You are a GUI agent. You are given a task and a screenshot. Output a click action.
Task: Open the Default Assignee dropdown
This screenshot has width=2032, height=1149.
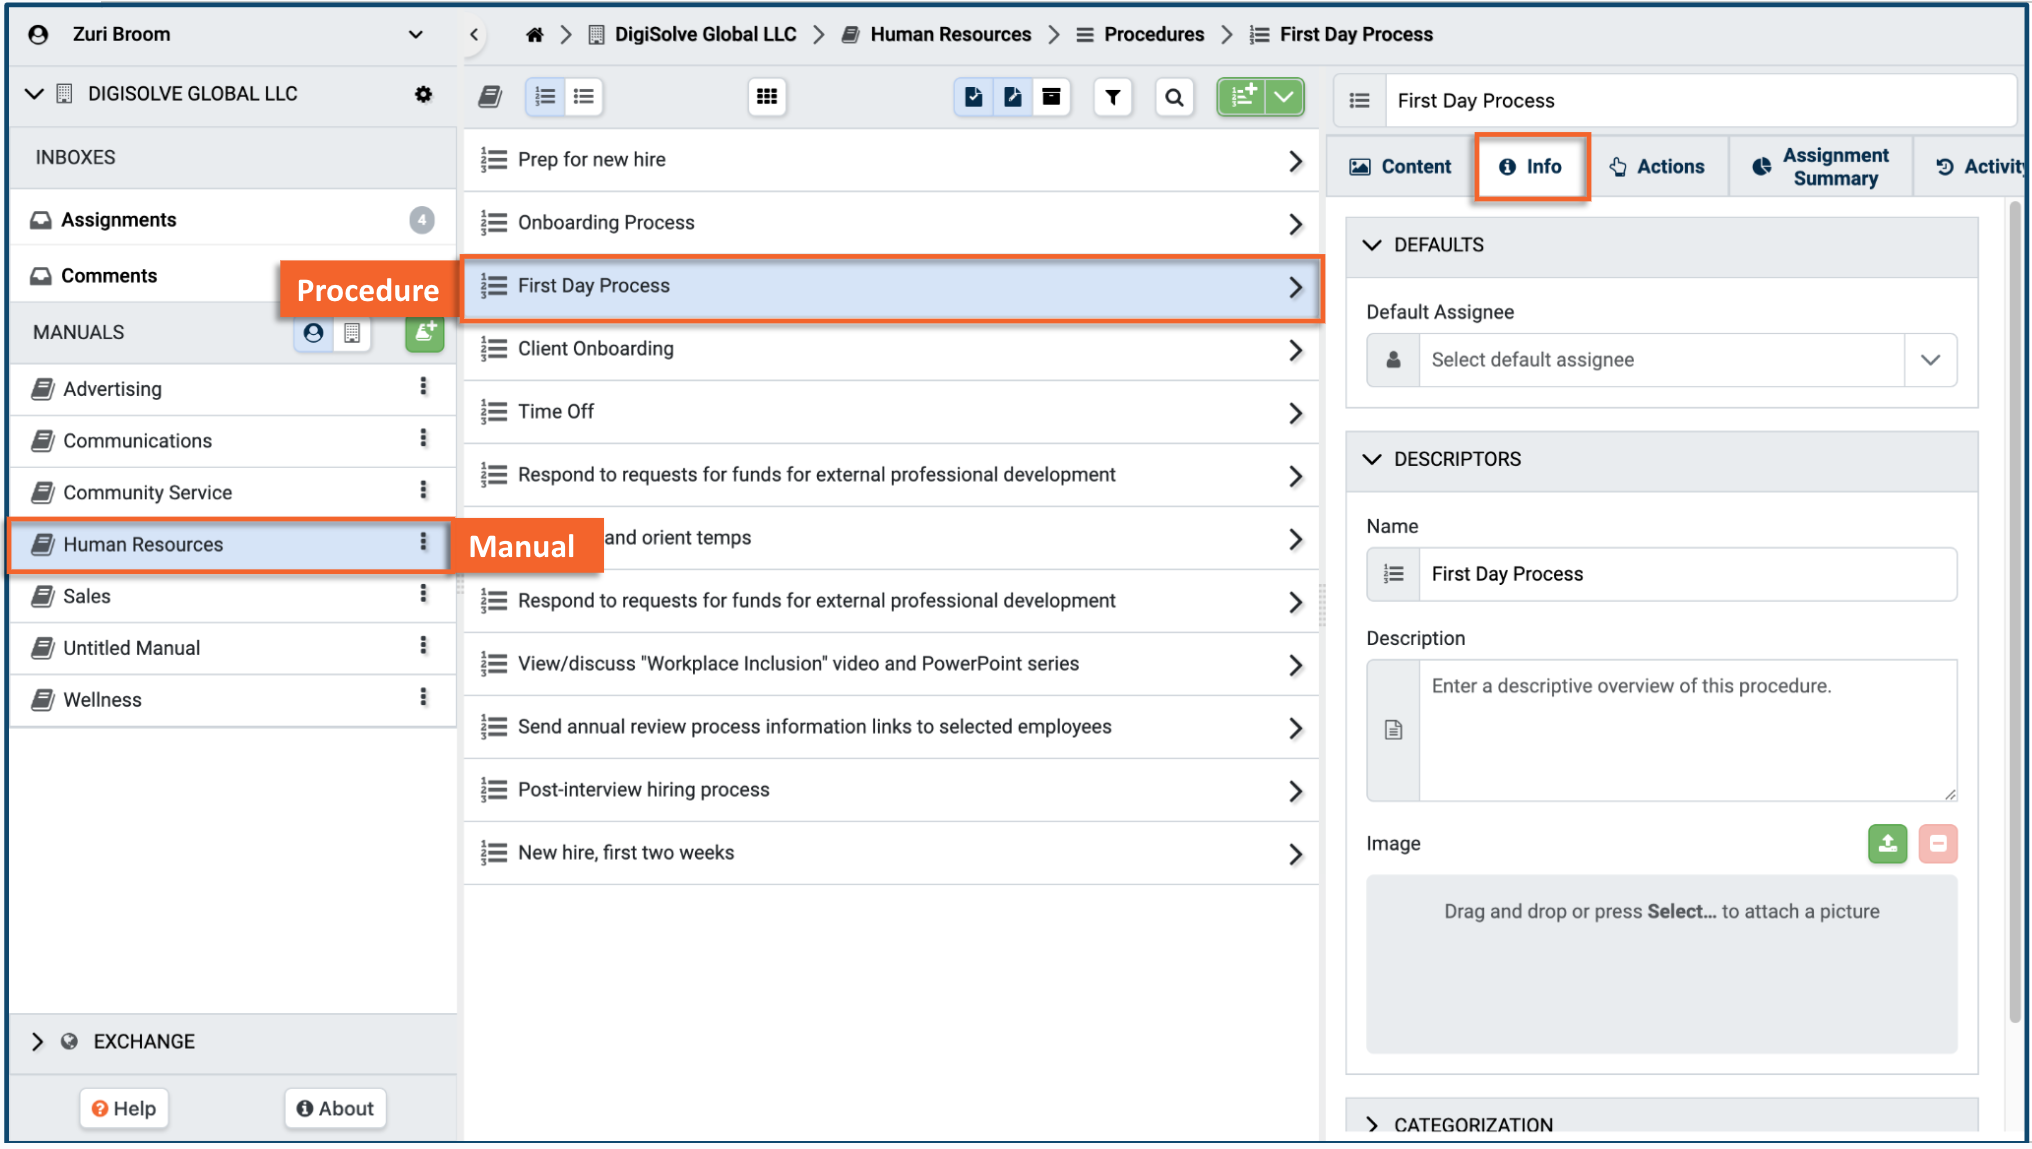point(1929,360)
